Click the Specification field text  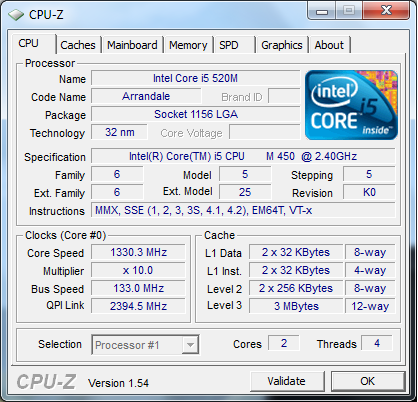pyautogui.click(x=243, y=156)
